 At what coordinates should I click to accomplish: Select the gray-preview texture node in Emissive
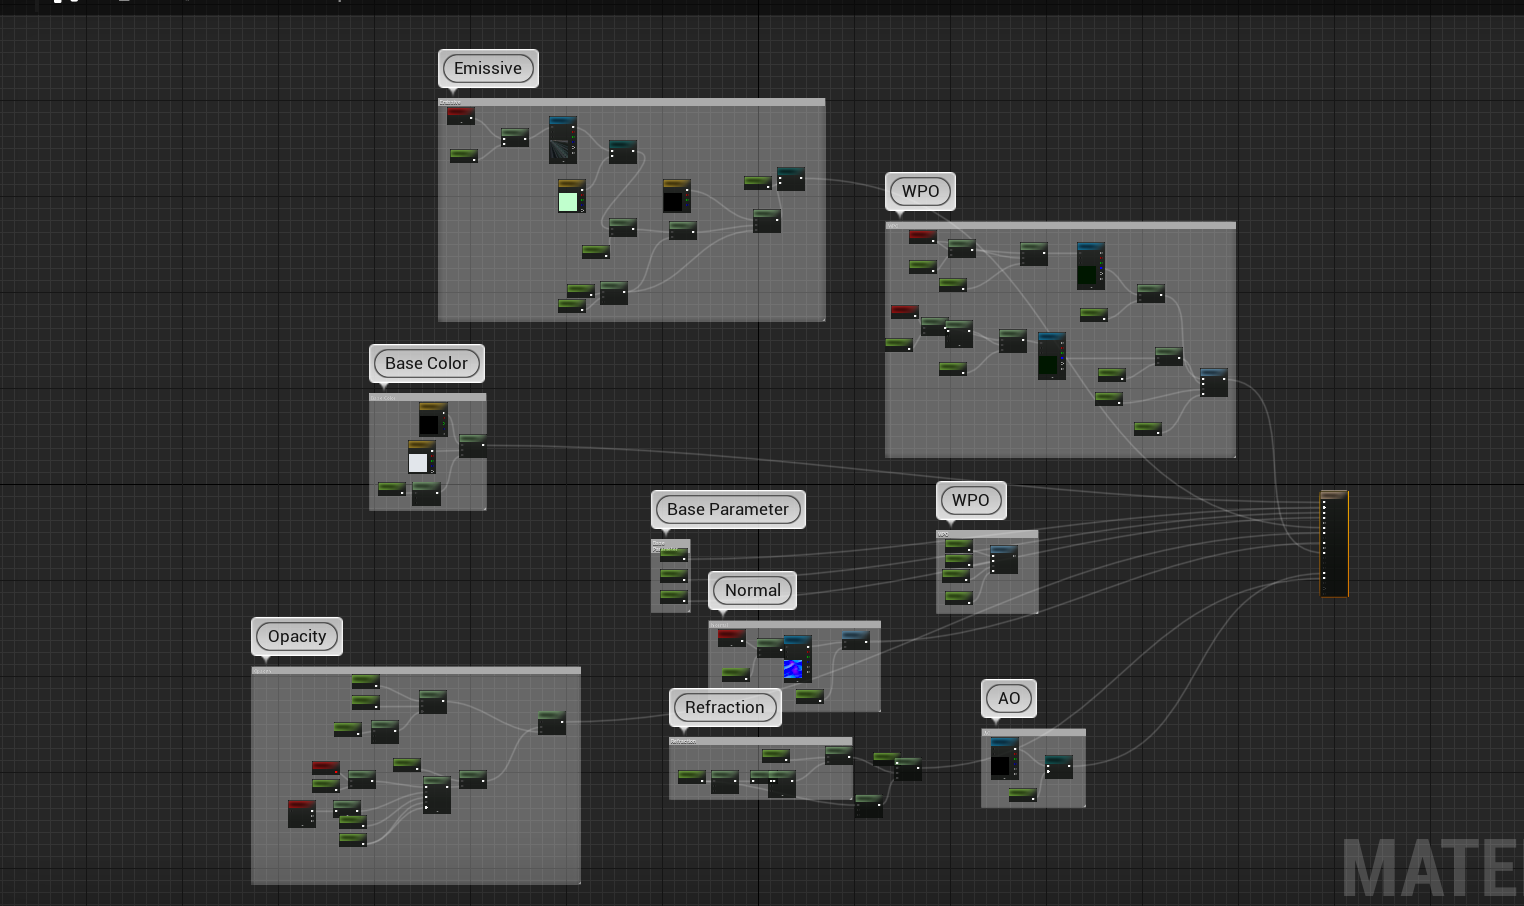[562, 140]
